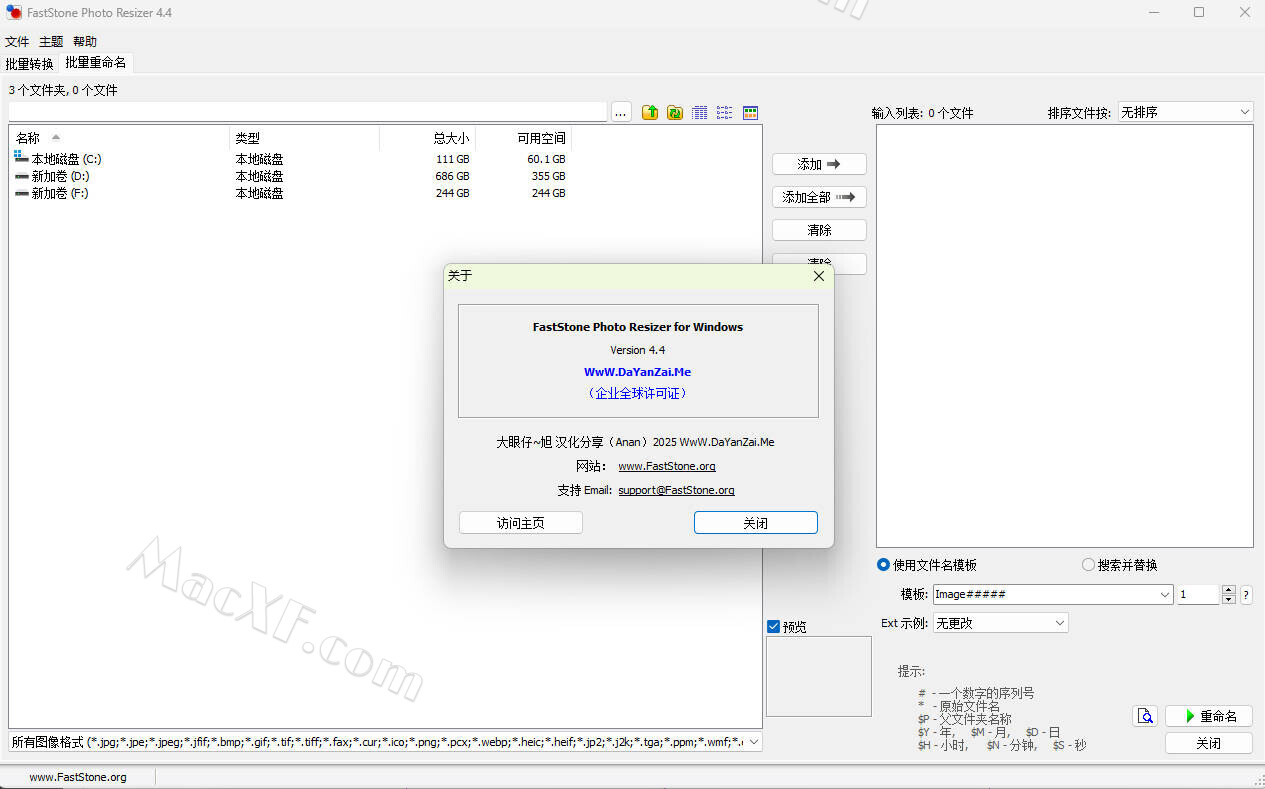The height and width of the screenshot is (789, 1265).
Task: Open the 排序文件按 sort dropdown
Action: point(1185,112)
